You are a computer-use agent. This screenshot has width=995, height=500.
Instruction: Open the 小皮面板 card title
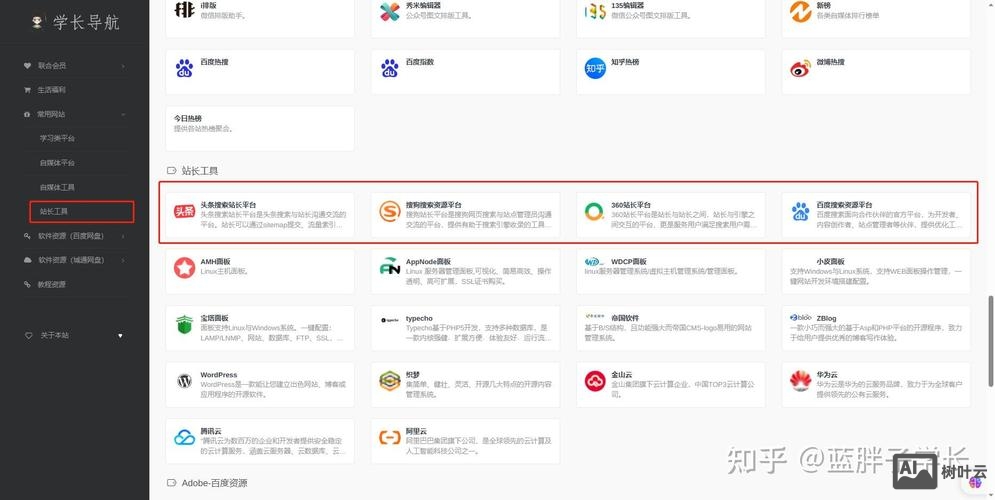pyautogui.click(x=830, y=261)
